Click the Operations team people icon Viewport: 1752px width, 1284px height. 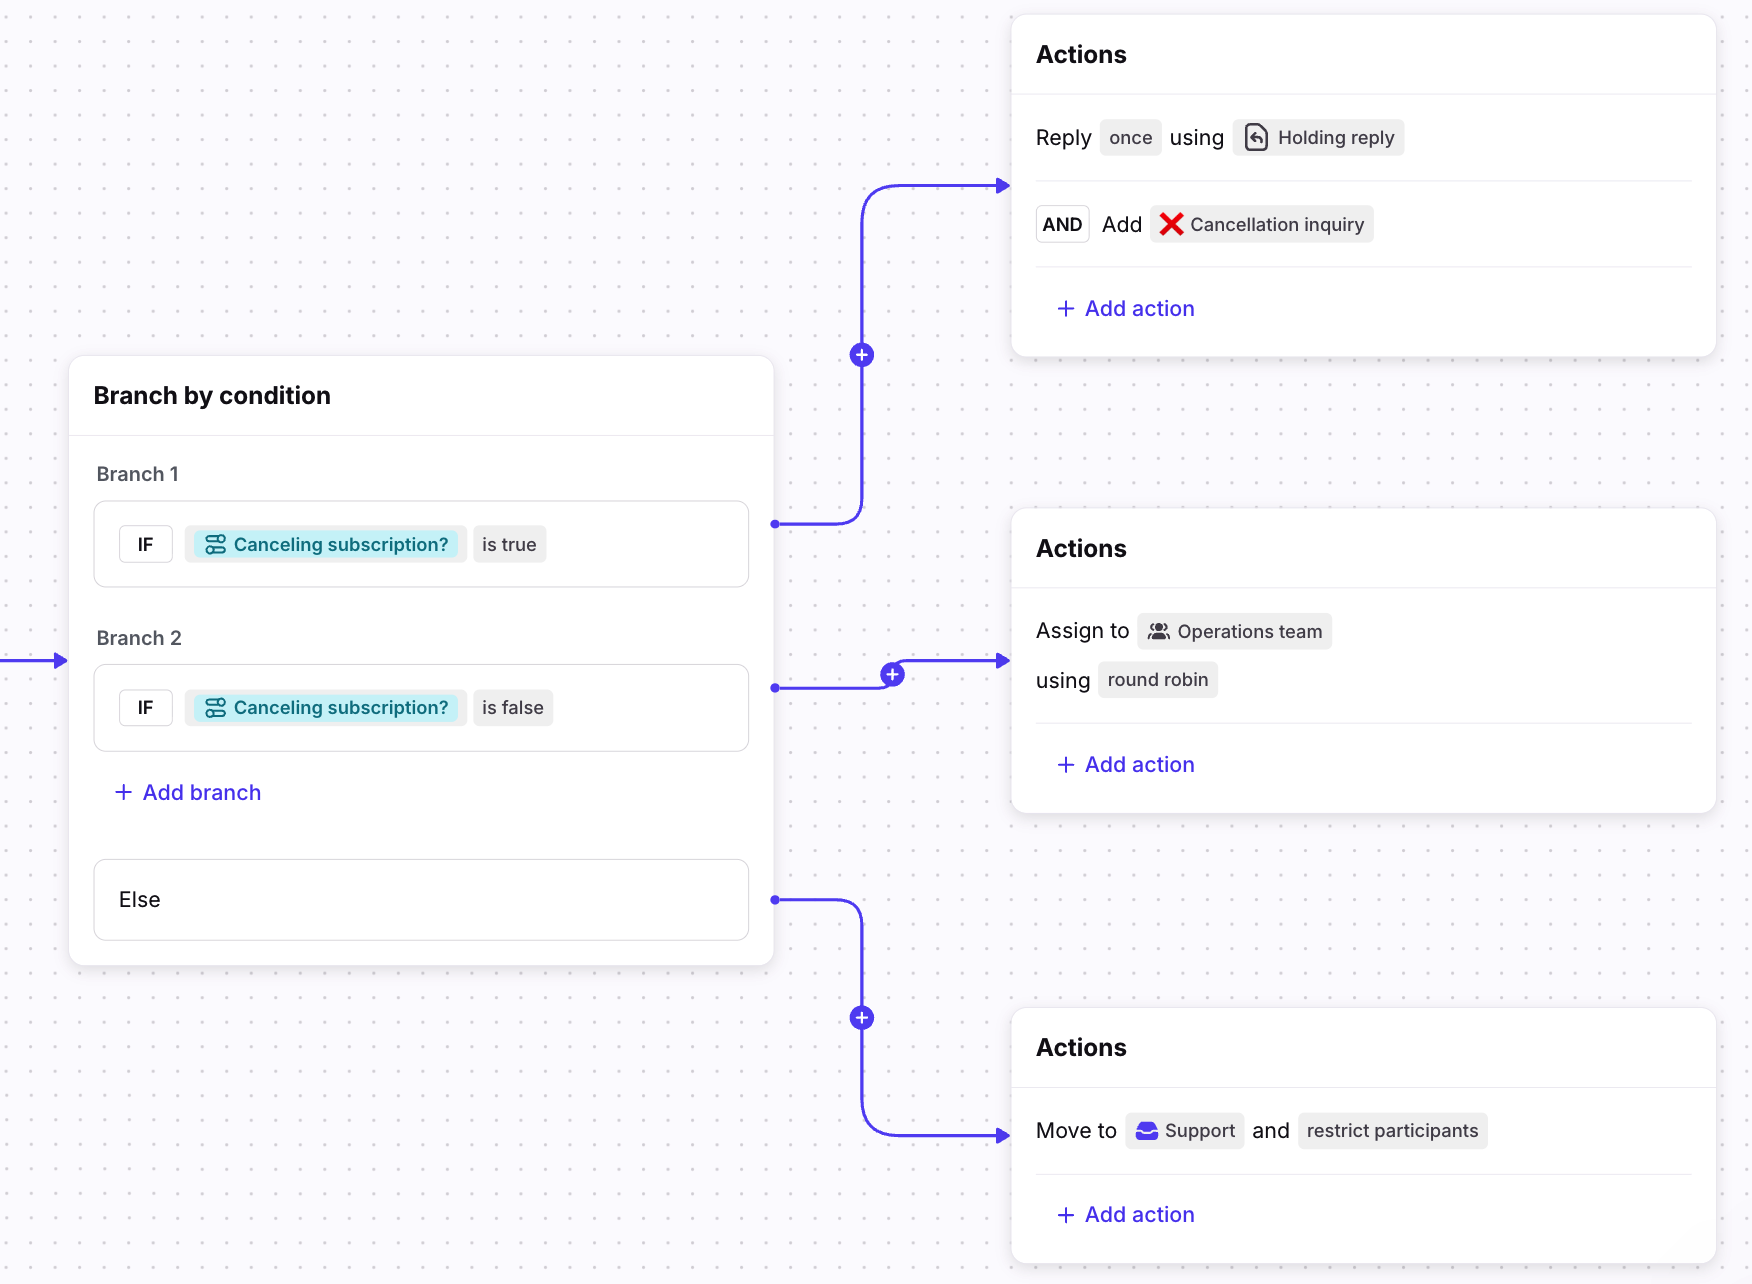(1159, 632)
